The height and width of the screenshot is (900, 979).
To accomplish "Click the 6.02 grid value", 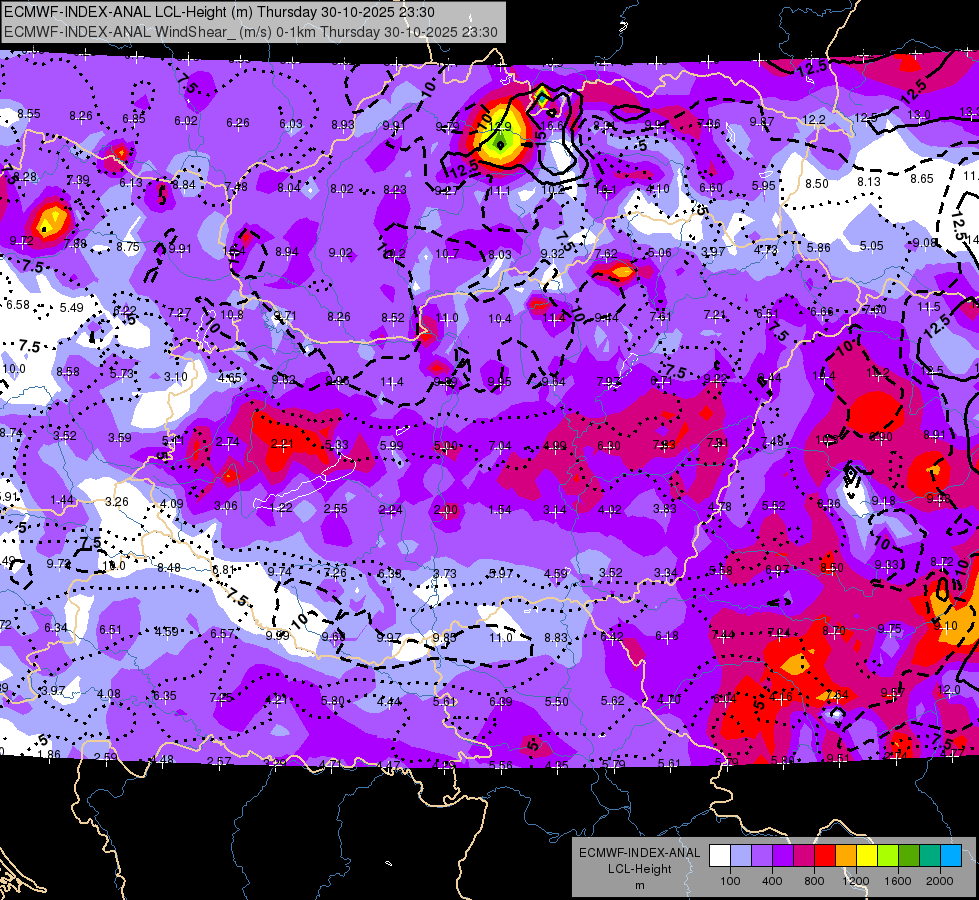I will (x=185, y=121).
